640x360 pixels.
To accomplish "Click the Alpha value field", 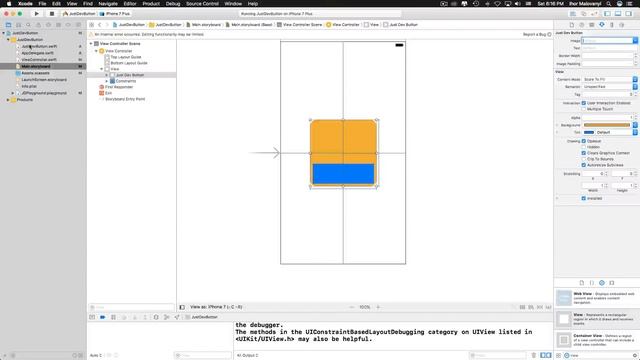I will click(608, 118).
